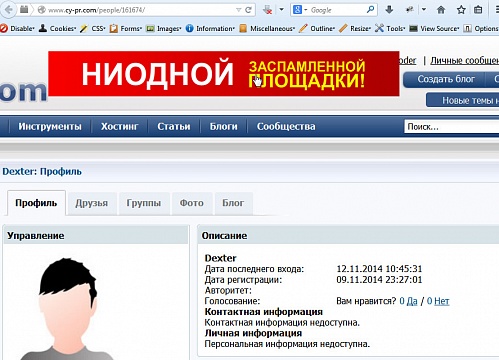
Task: Open the CSS developer menu
Action: (93, 29)
